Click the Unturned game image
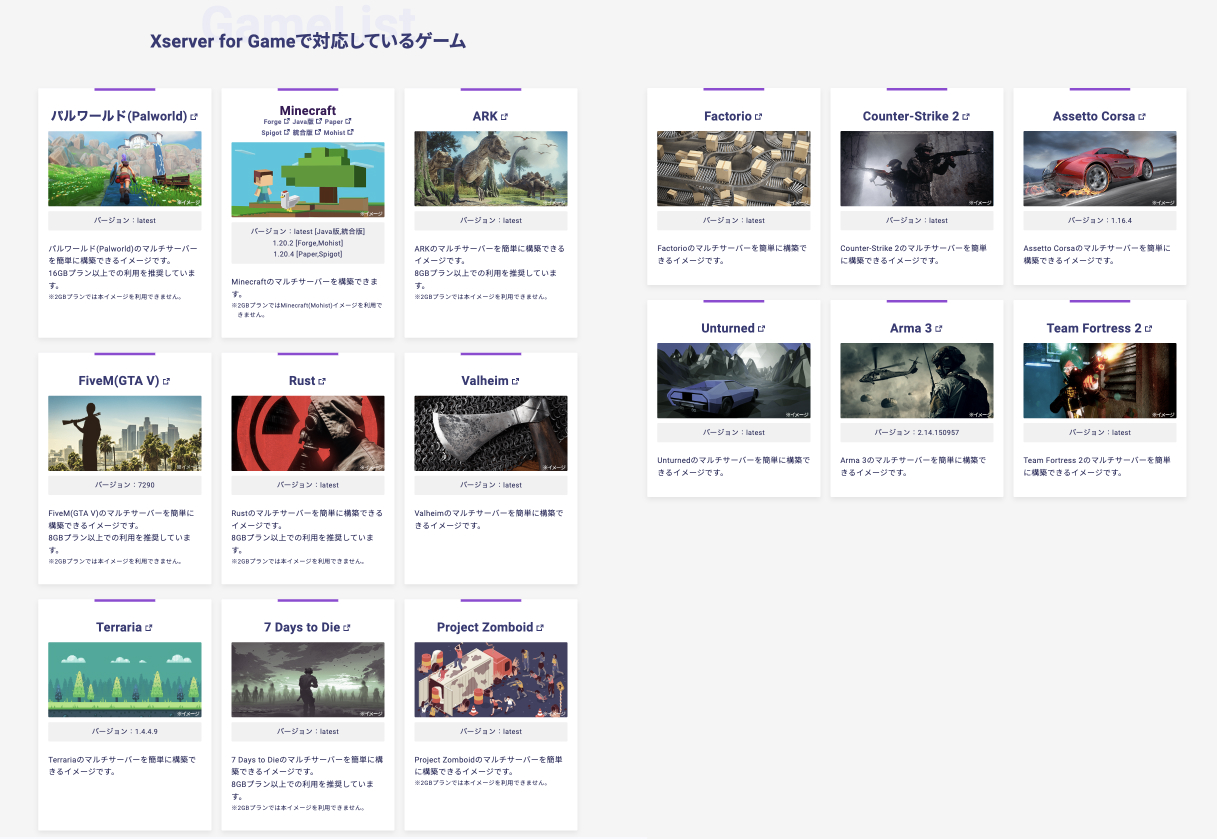Screen dimensions: 1217x839 coord(733,380)
